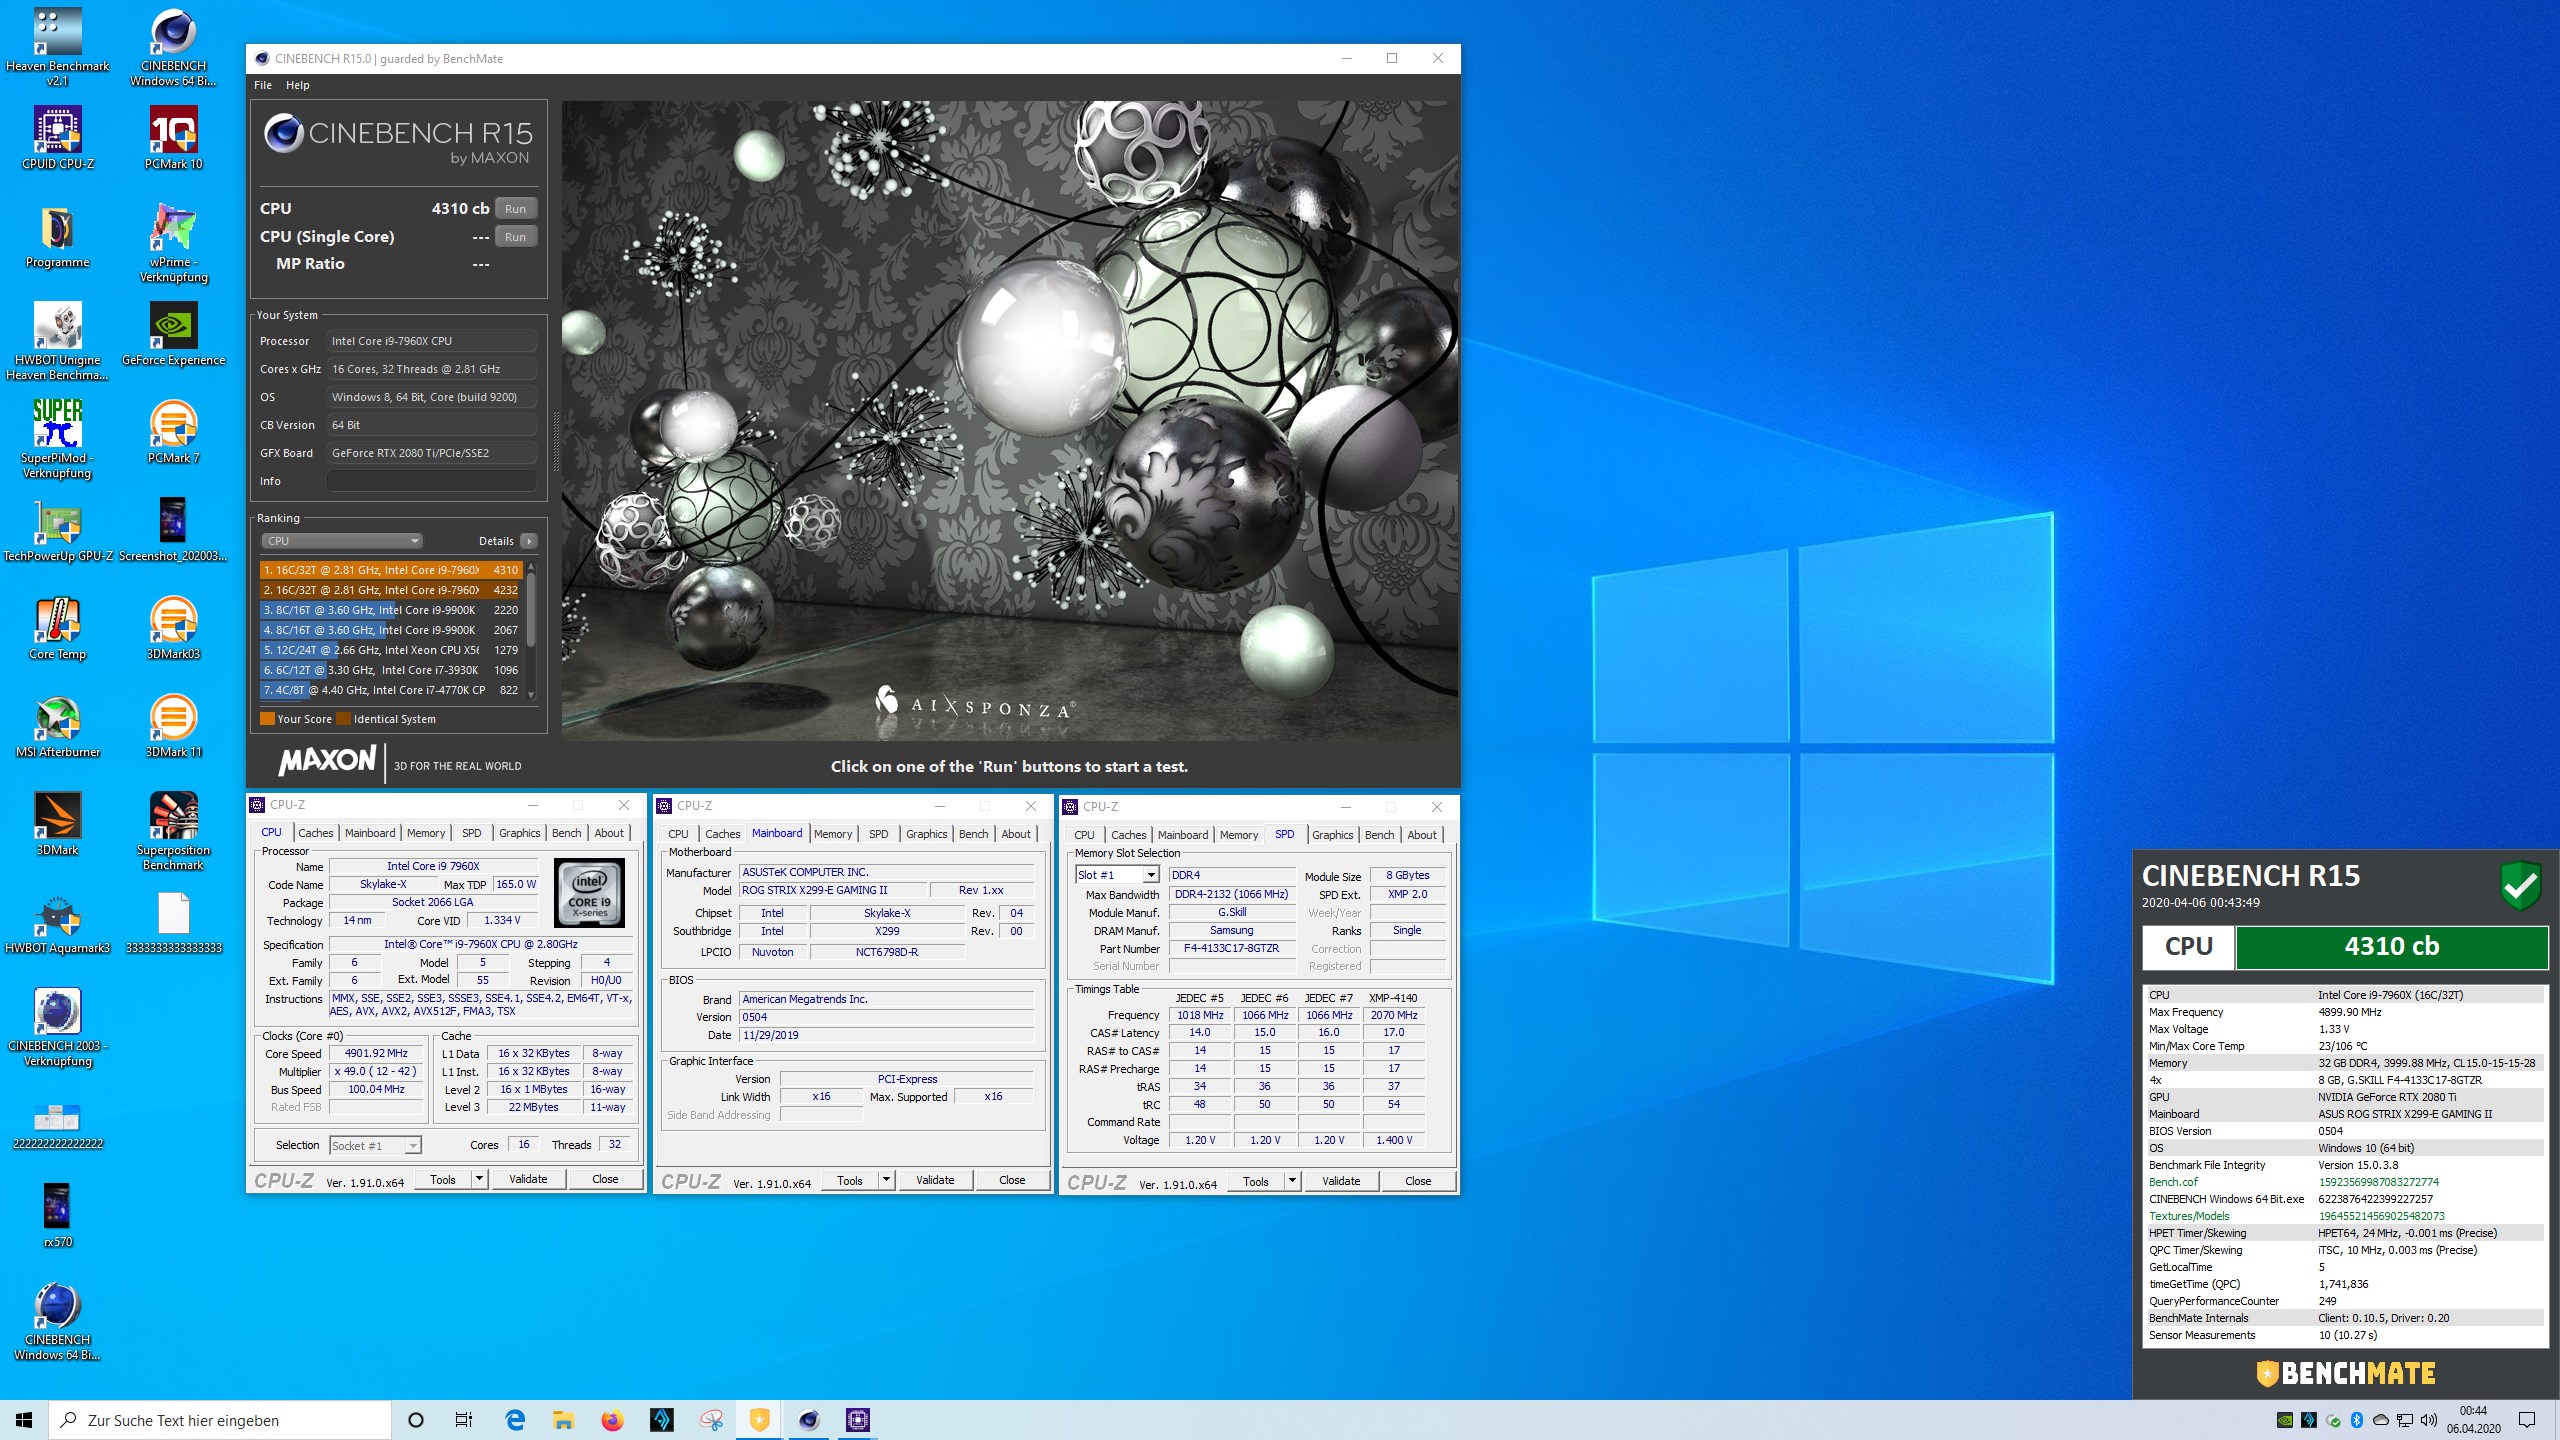
Task: Run the multi-core CPU test in Cinebench
Action: click(x=515, y=209)
